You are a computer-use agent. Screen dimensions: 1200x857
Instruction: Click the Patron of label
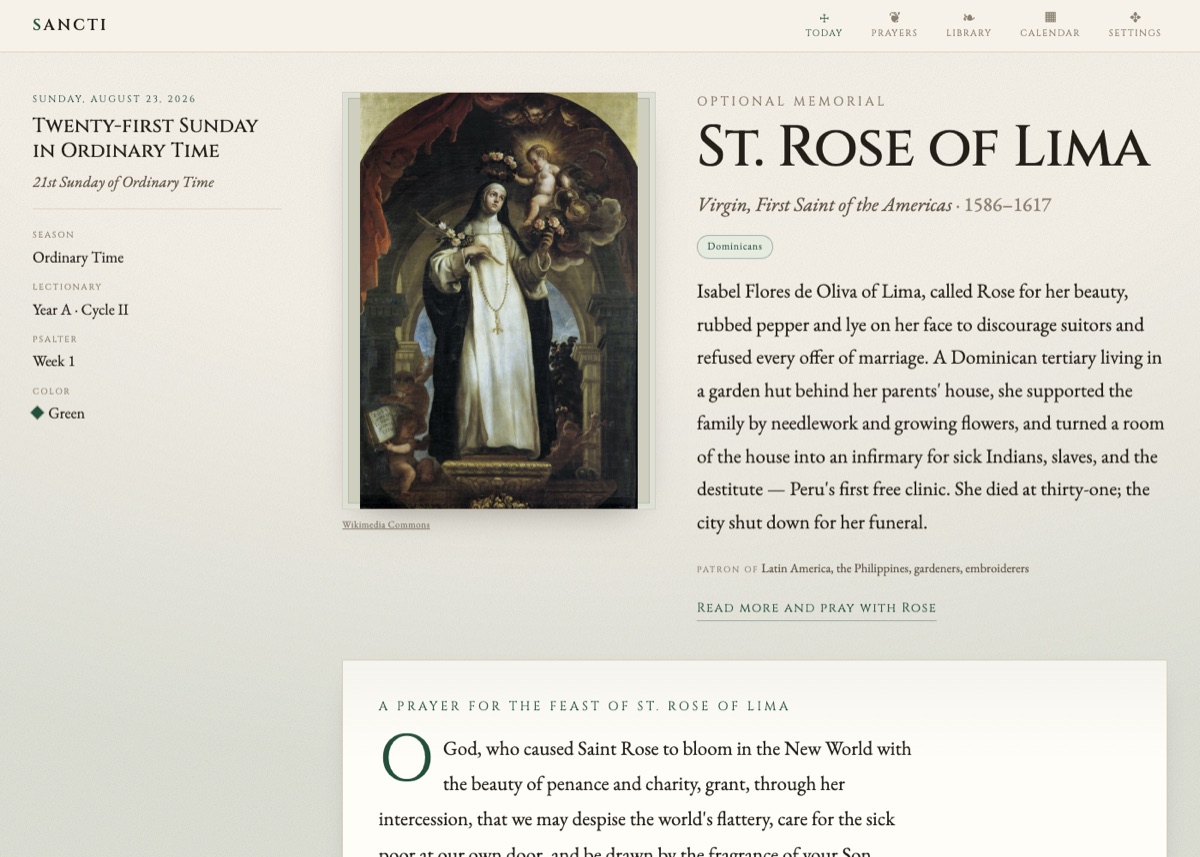coord(727,569)
